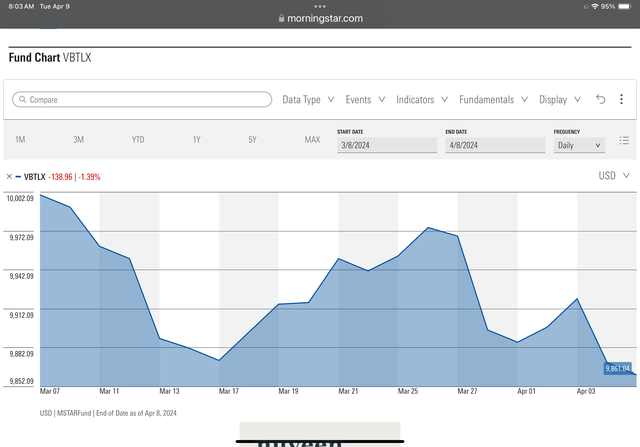This screenshot has width=640, height=447.
Task: Click the USD | MSTARFund footnote text
Action: coord(108,413)
